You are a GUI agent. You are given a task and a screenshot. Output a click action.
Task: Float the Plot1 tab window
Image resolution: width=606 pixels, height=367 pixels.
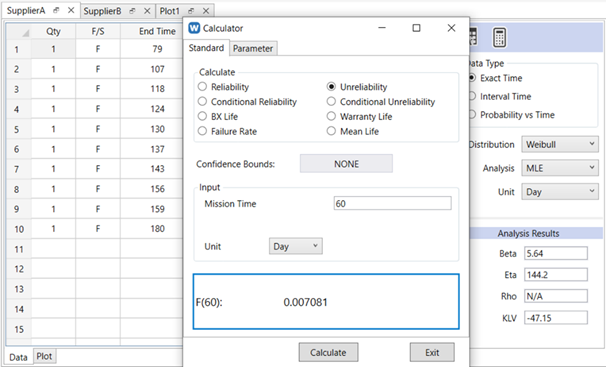point(191,11)
